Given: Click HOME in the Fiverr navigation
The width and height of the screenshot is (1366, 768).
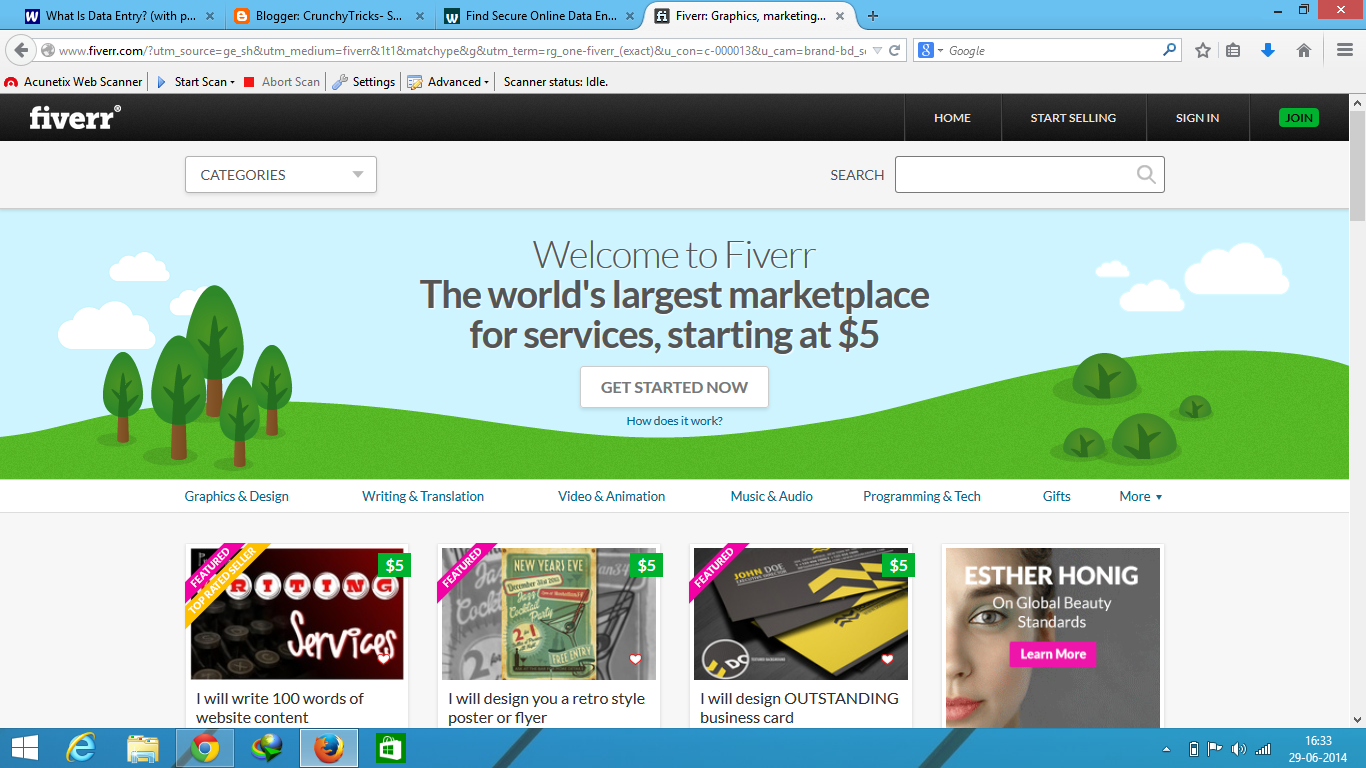Looking at the screenshot, I should click(x=952, y=118).
